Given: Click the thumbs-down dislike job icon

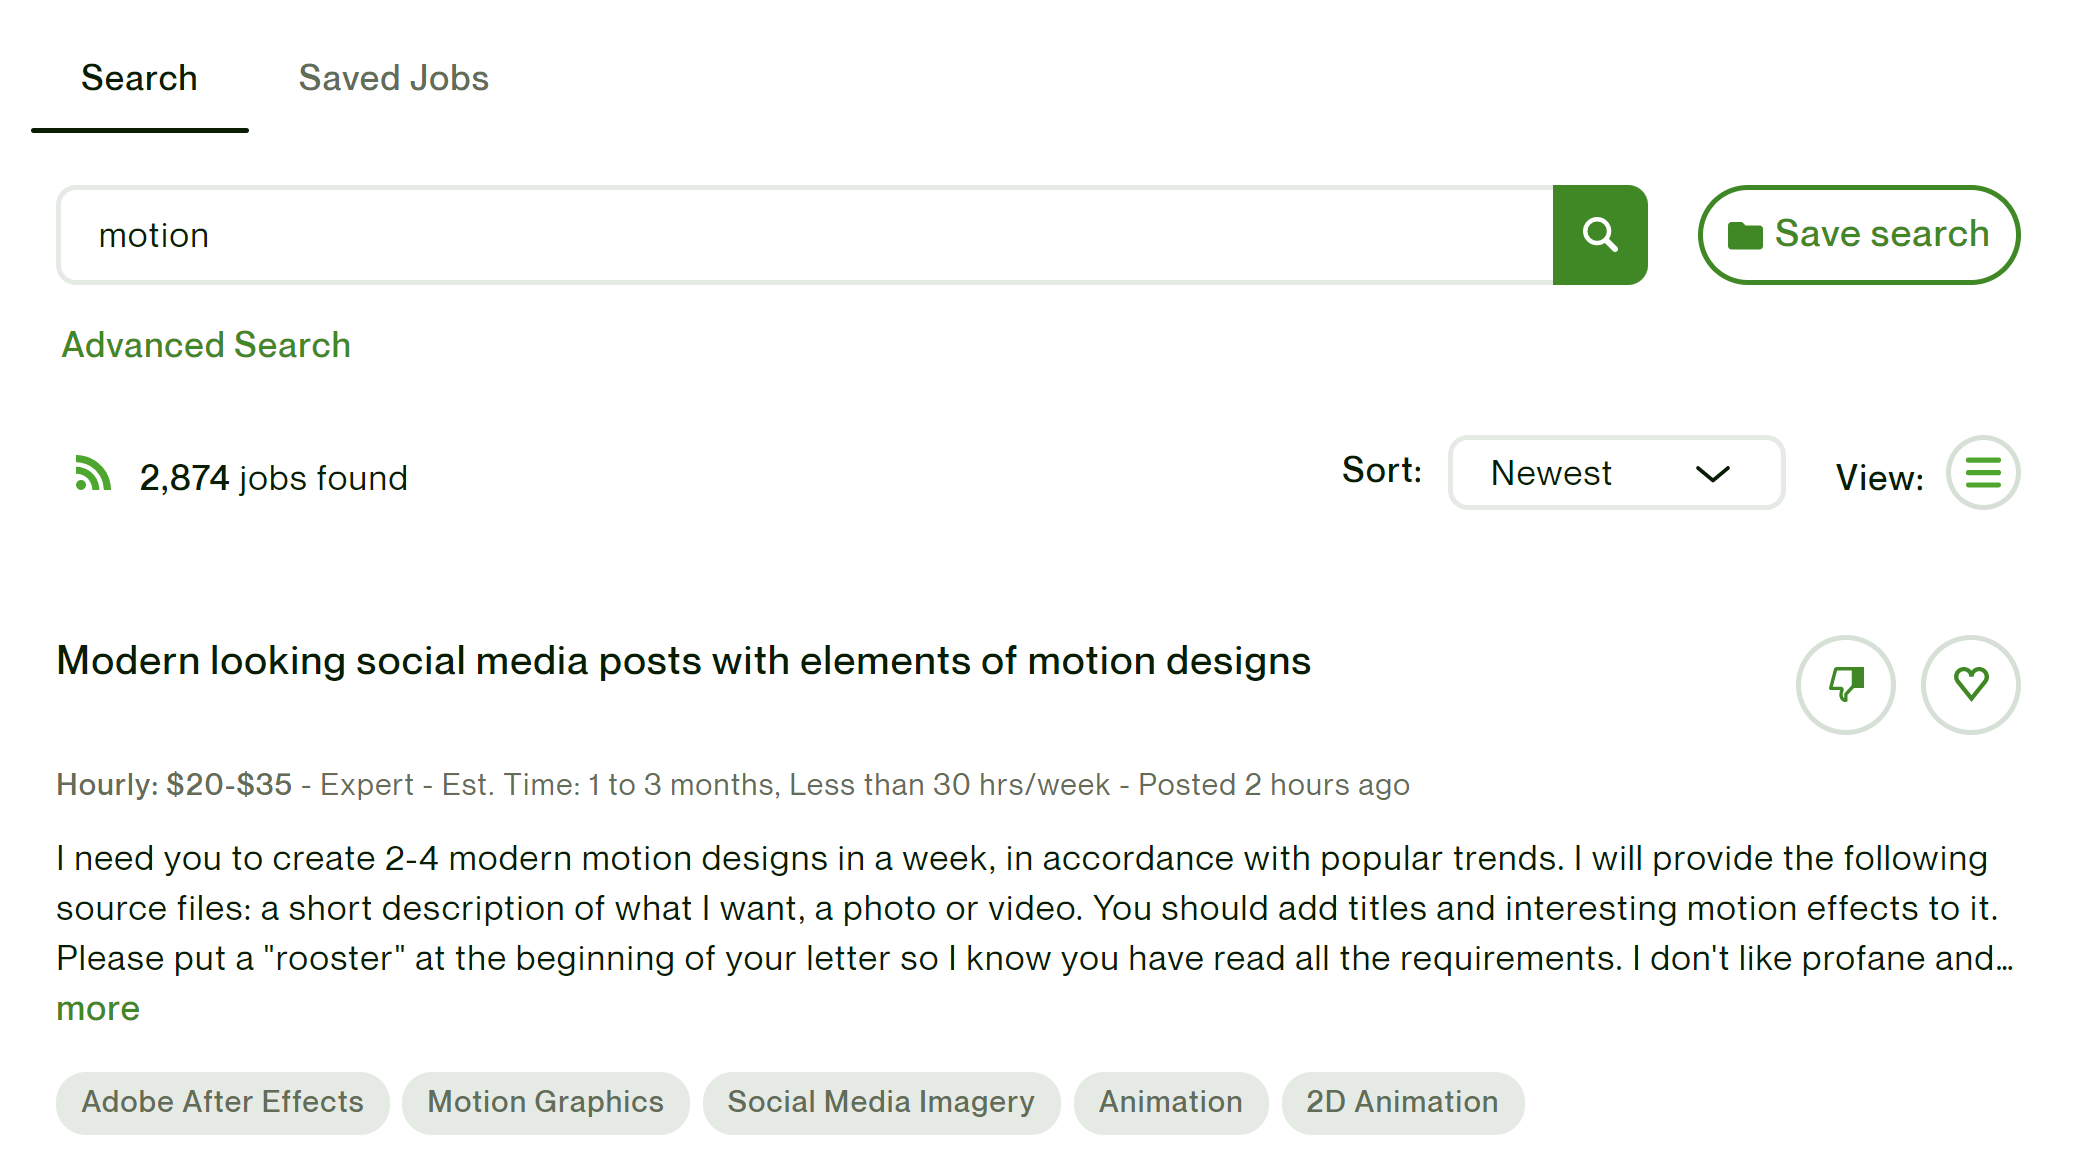Looking at the screenshot, I should click(x=1845, y=685).
